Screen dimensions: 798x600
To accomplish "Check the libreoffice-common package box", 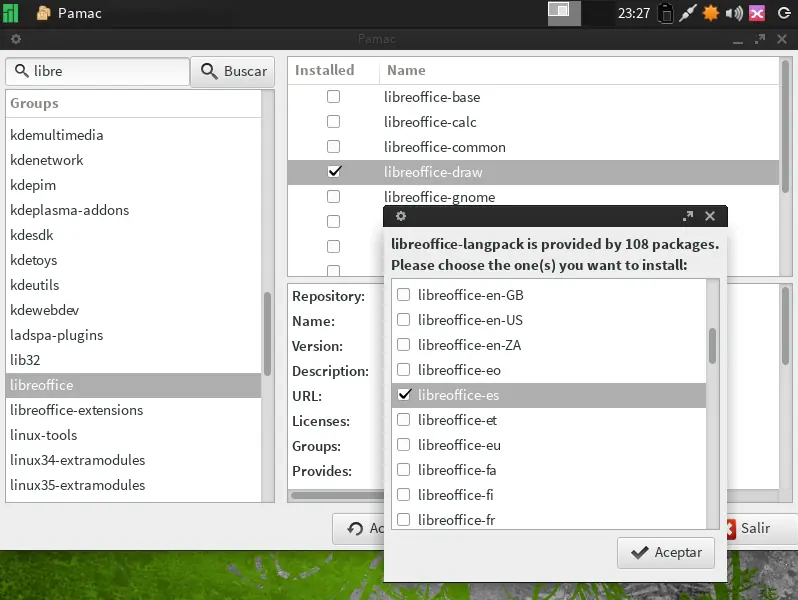I will pos(333,147).
